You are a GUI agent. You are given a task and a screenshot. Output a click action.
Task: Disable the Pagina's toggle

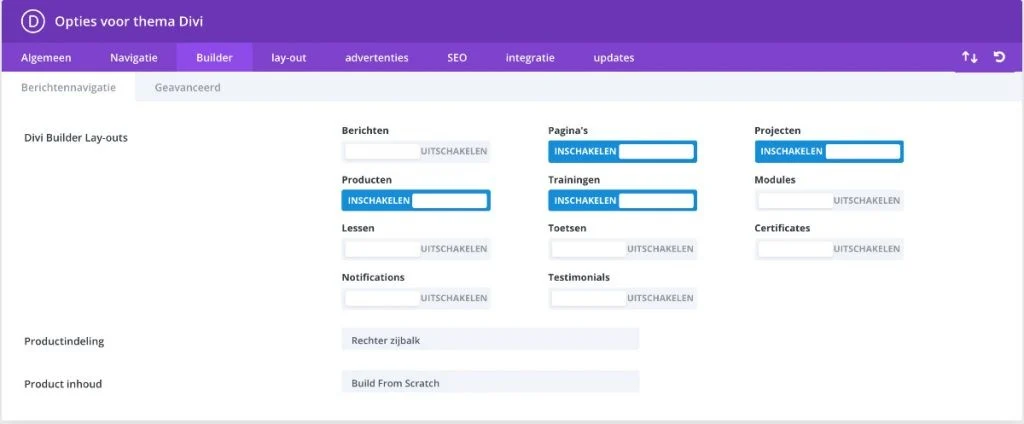click(x=622, y=152)
